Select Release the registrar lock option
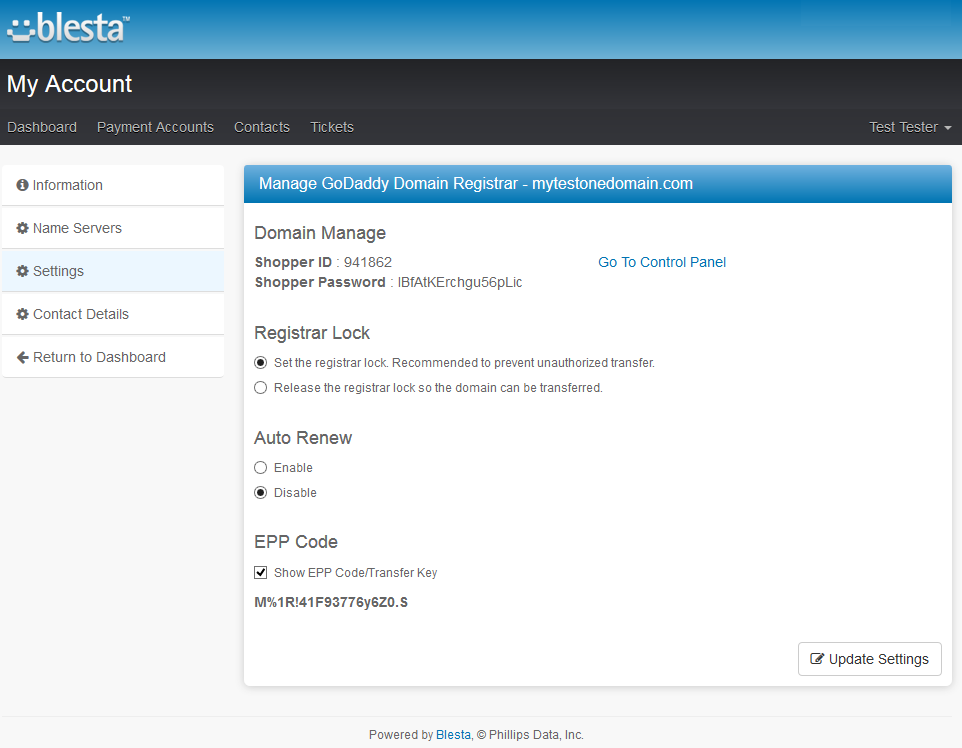The height and width of the screenshot is (748, 962). [x=261, y=388]
